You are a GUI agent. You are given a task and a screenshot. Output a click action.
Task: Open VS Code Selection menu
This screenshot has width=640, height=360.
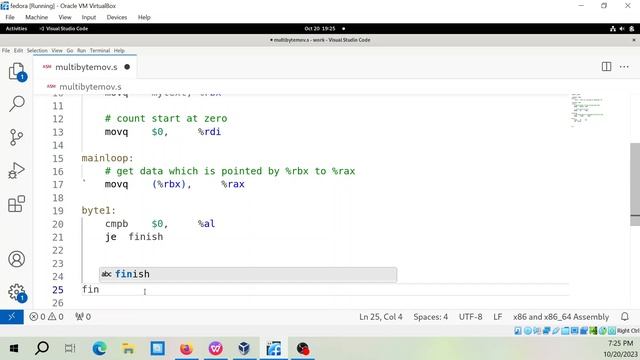coord(37,51)
